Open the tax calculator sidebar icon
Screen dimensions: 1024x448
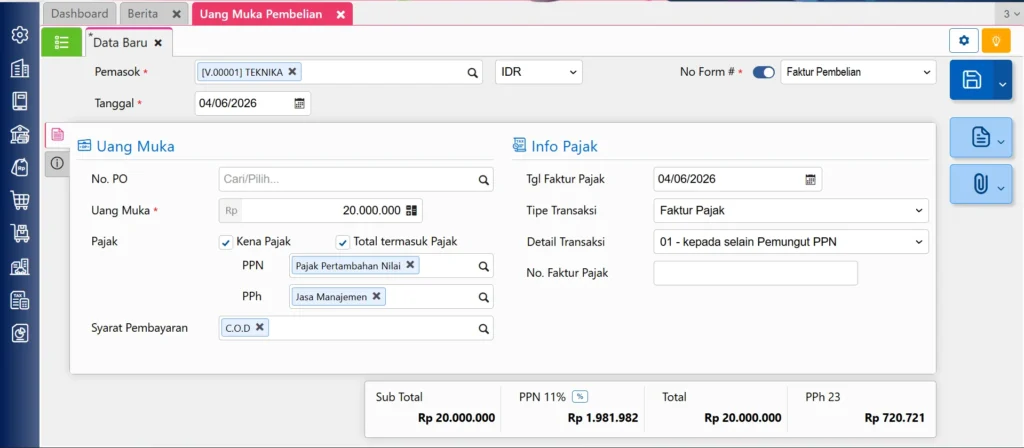tap(20, 300)
